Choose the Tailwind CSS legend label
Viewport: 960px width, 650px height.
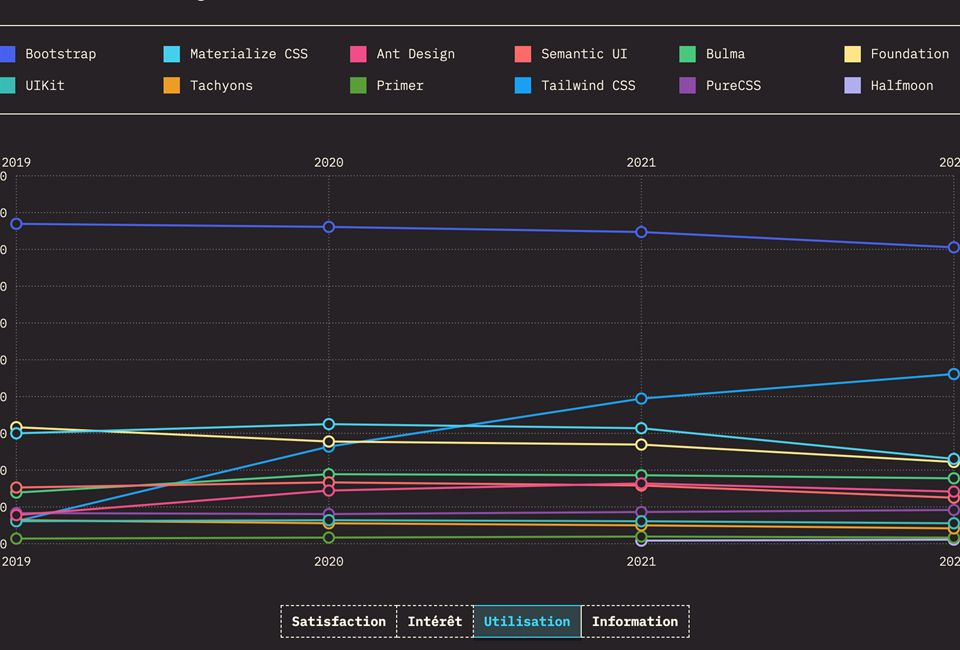pyautogui.click(x=588, y=86)
